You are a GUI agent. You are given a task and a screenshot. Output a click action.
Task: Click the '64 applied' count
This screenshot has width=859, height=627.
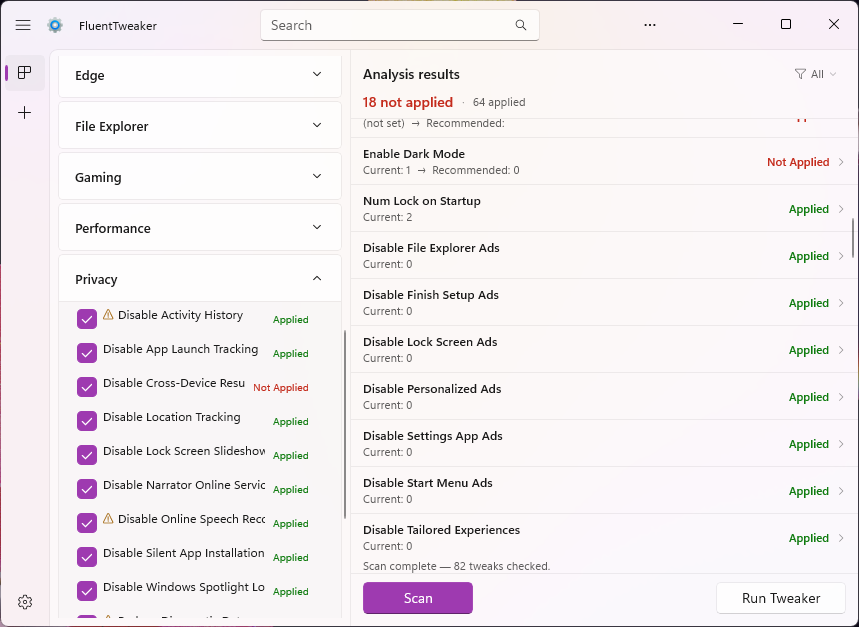[x=499, y=102]
